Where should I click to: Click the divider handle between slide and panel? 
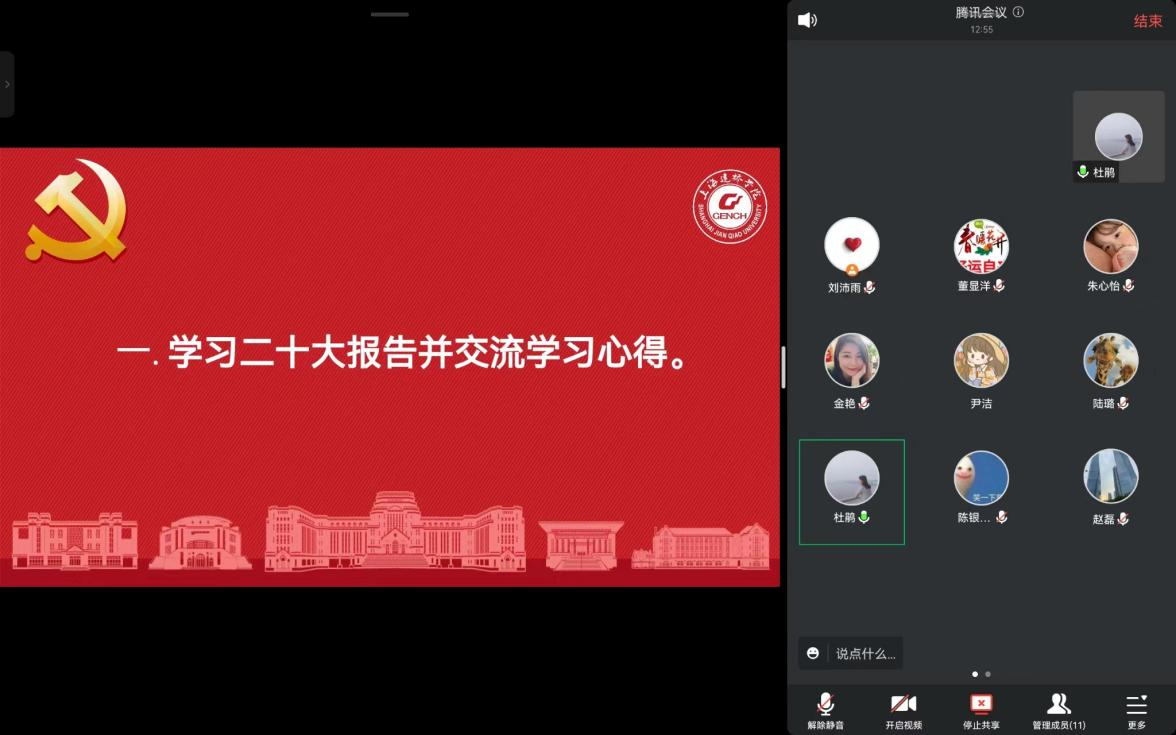click(x=783, y=367)
